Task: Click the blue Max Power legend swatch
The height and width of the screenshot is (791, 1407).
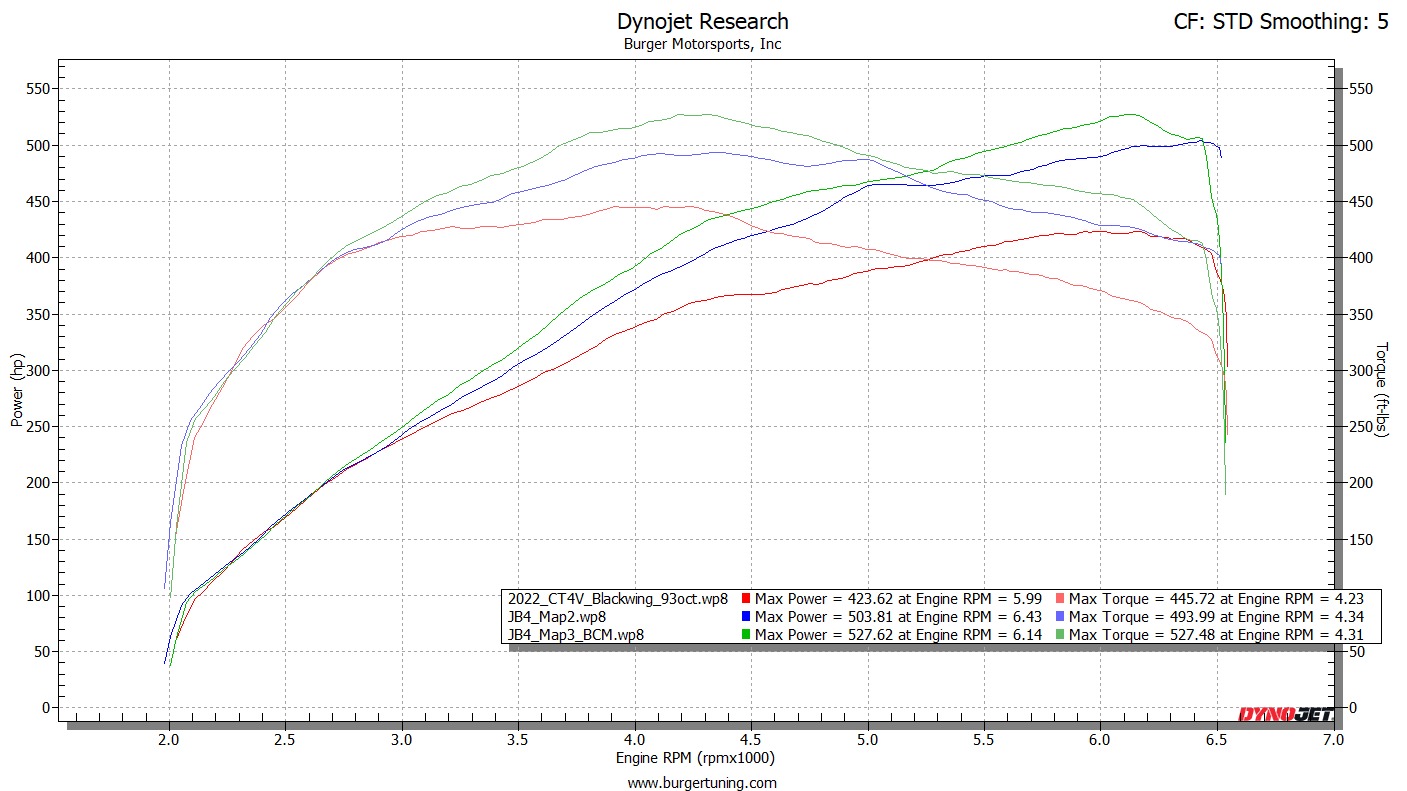Action: point(746,616)
